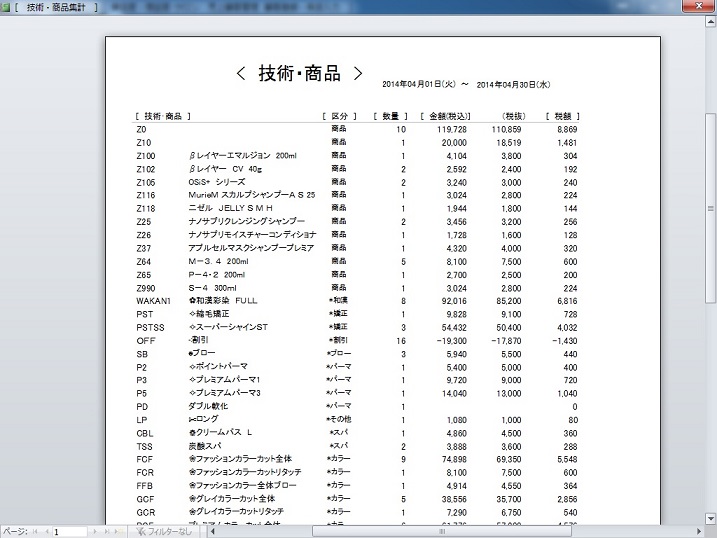Click プレミアムパーマ3 item name
Screen dimensions: 717x538
pyautogui.click(x=224, y=393)
